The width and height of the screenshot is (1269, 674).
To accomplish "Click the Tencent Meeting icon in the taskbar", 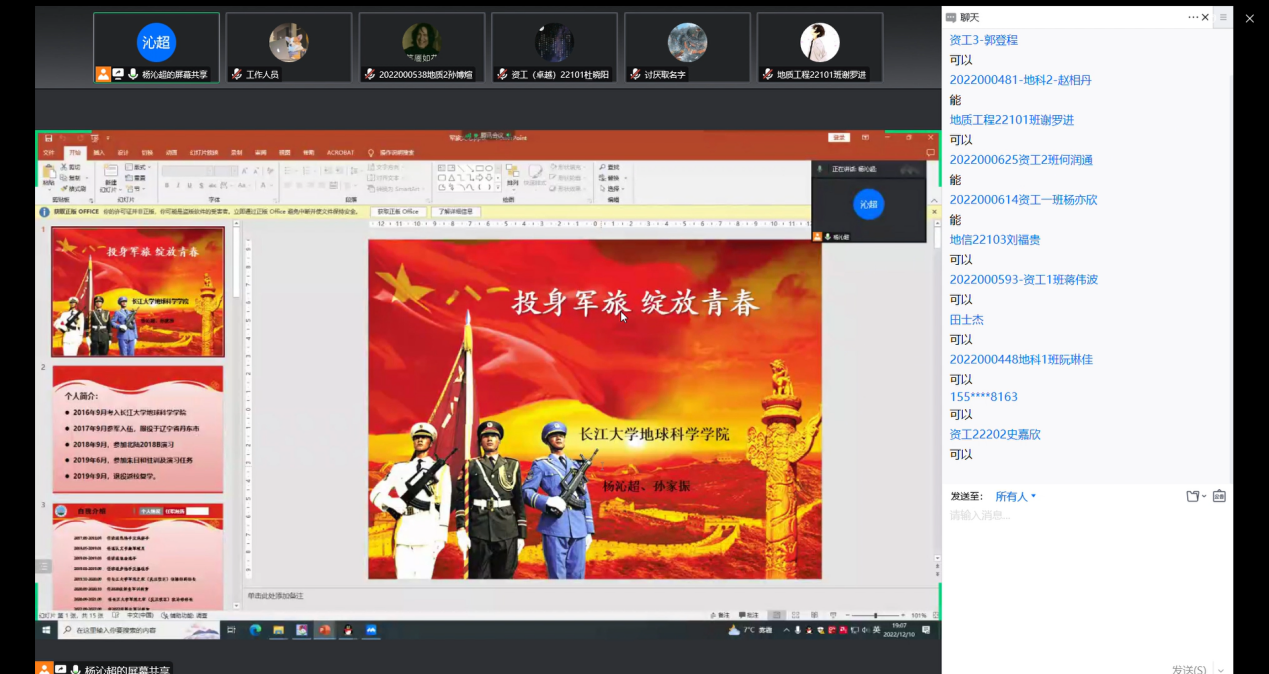I will pyautogui.click(x=371, y=630).
